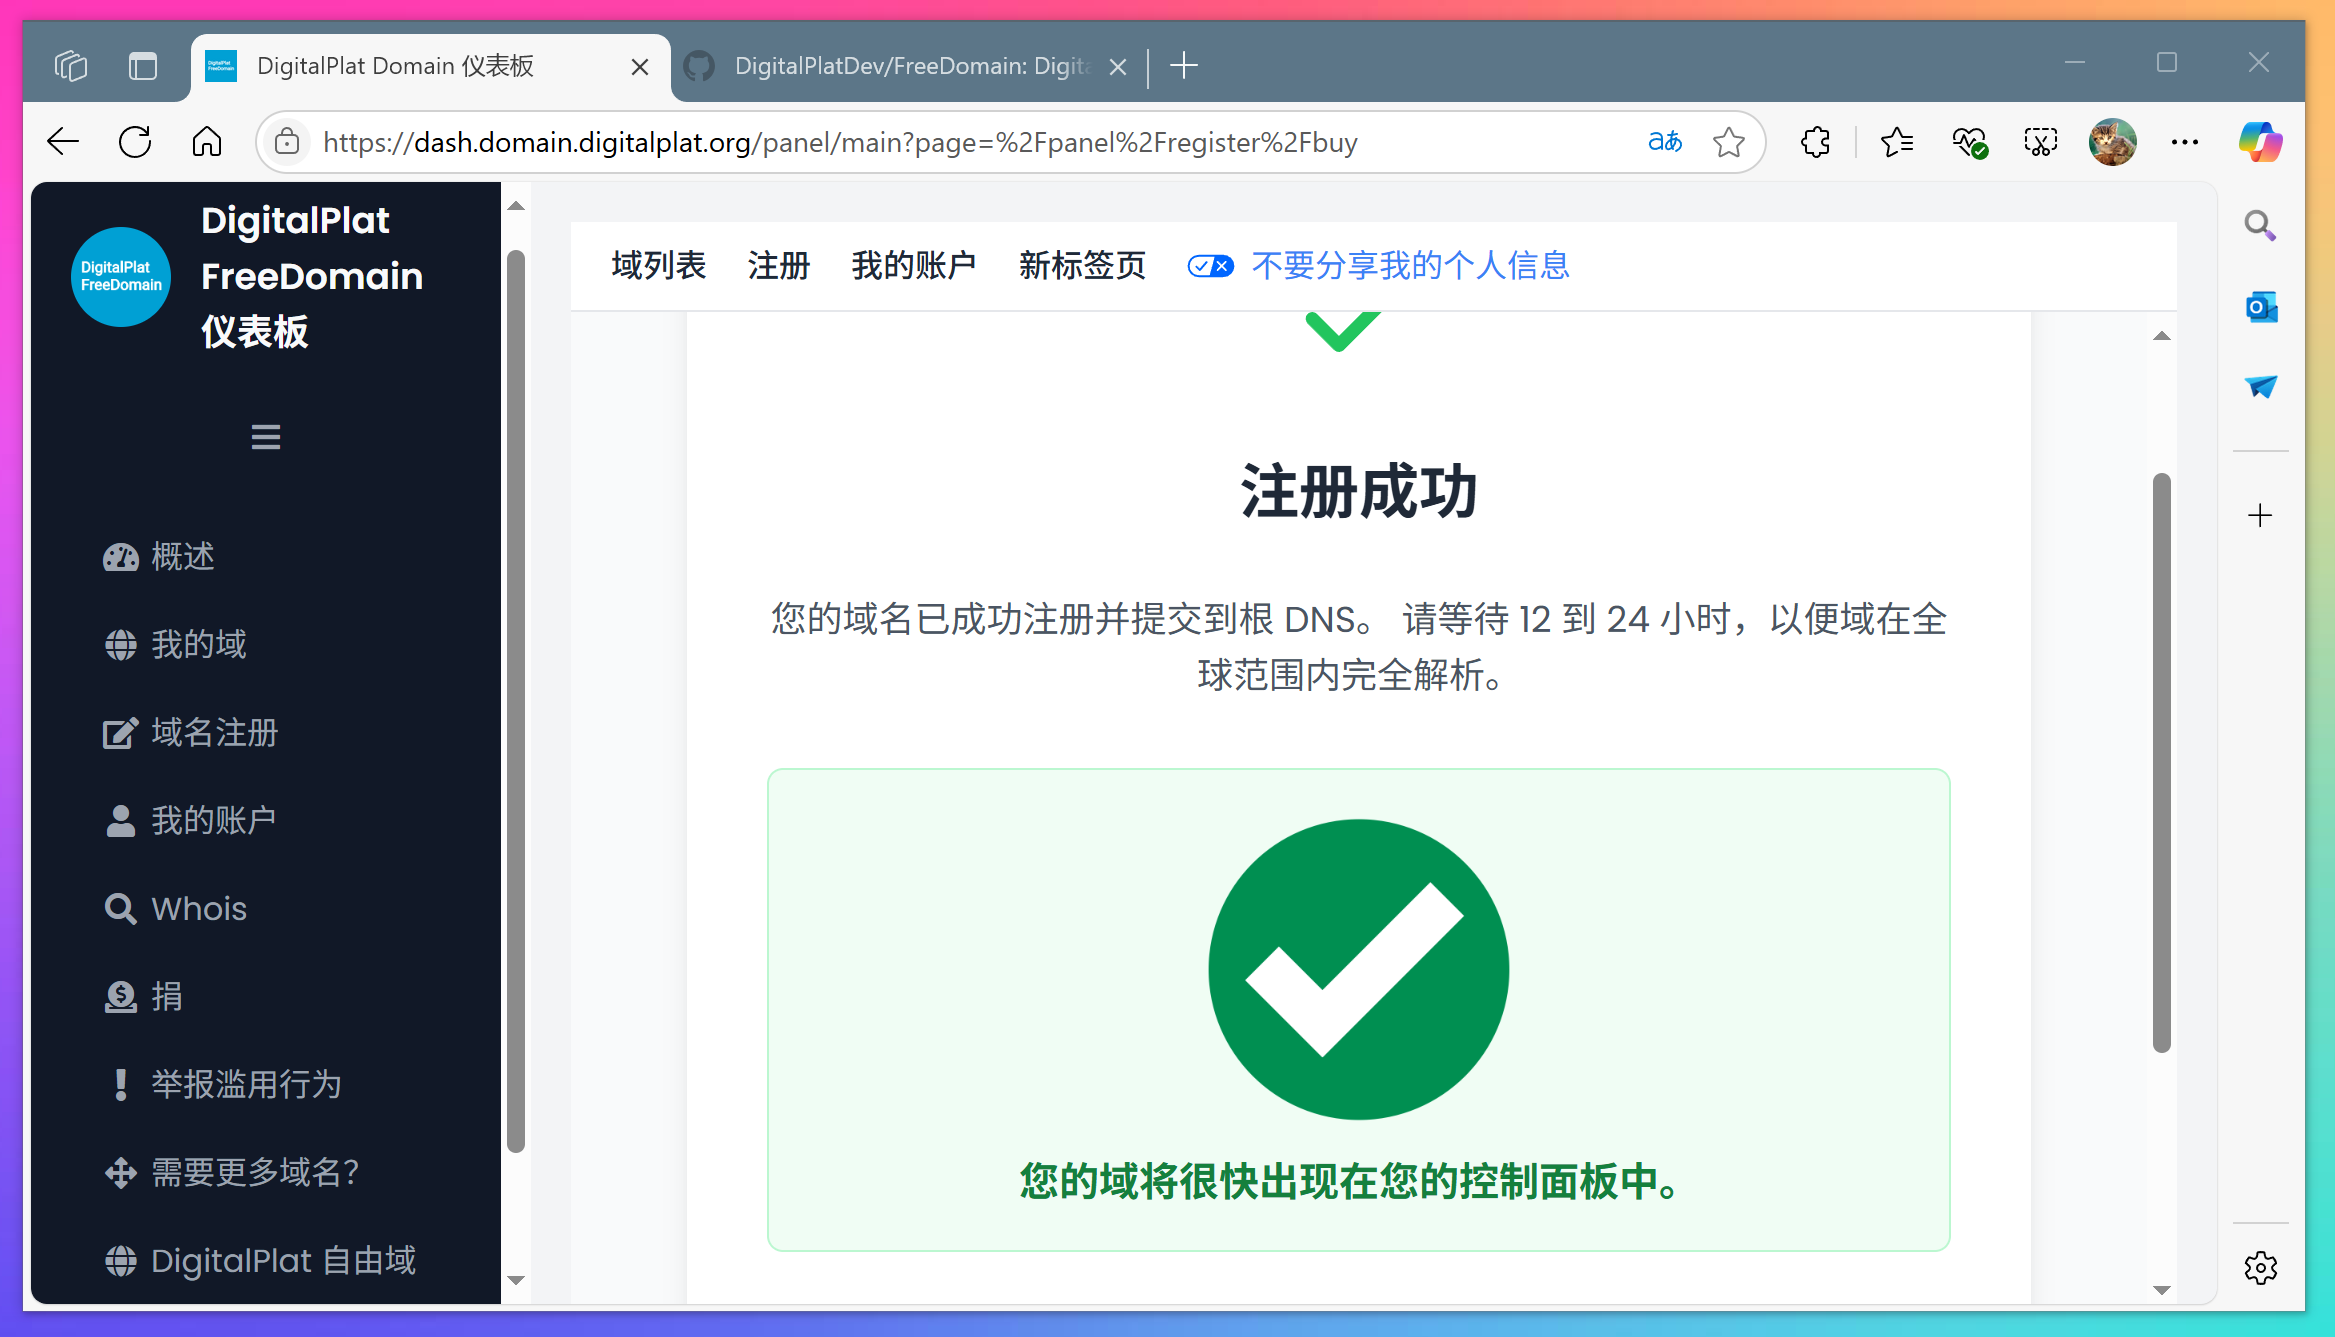The height and width of the screenshot is (1337, 2335).
Task: Open Copilot from the browser toolbar
Action: coord(2259,142)
